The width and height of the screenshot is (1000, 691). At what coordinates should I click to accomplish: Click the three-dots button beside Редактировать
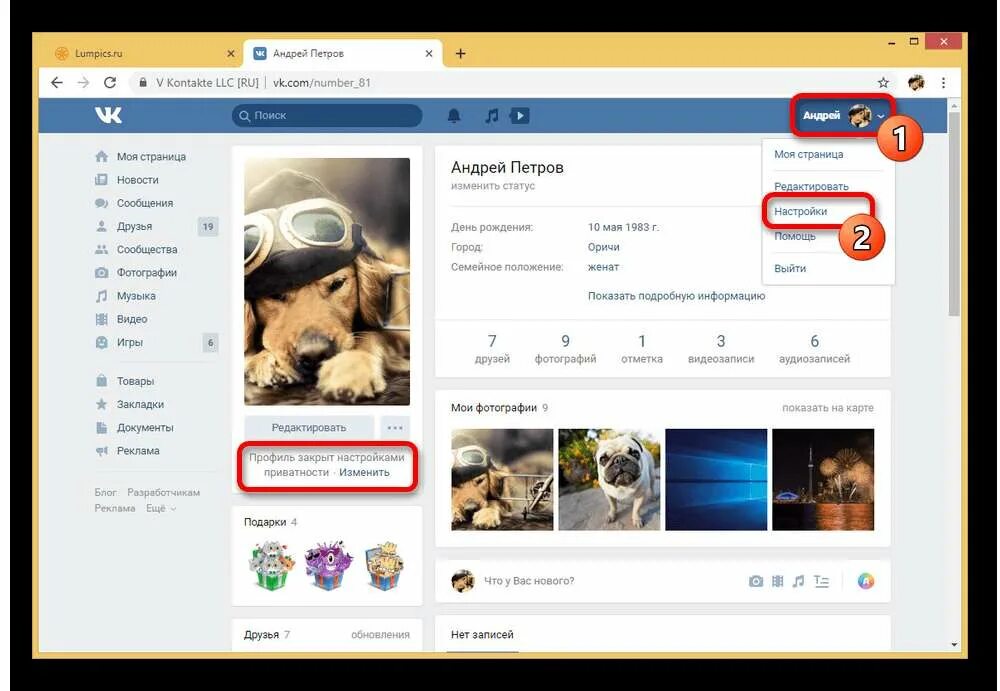coord(396,428)
